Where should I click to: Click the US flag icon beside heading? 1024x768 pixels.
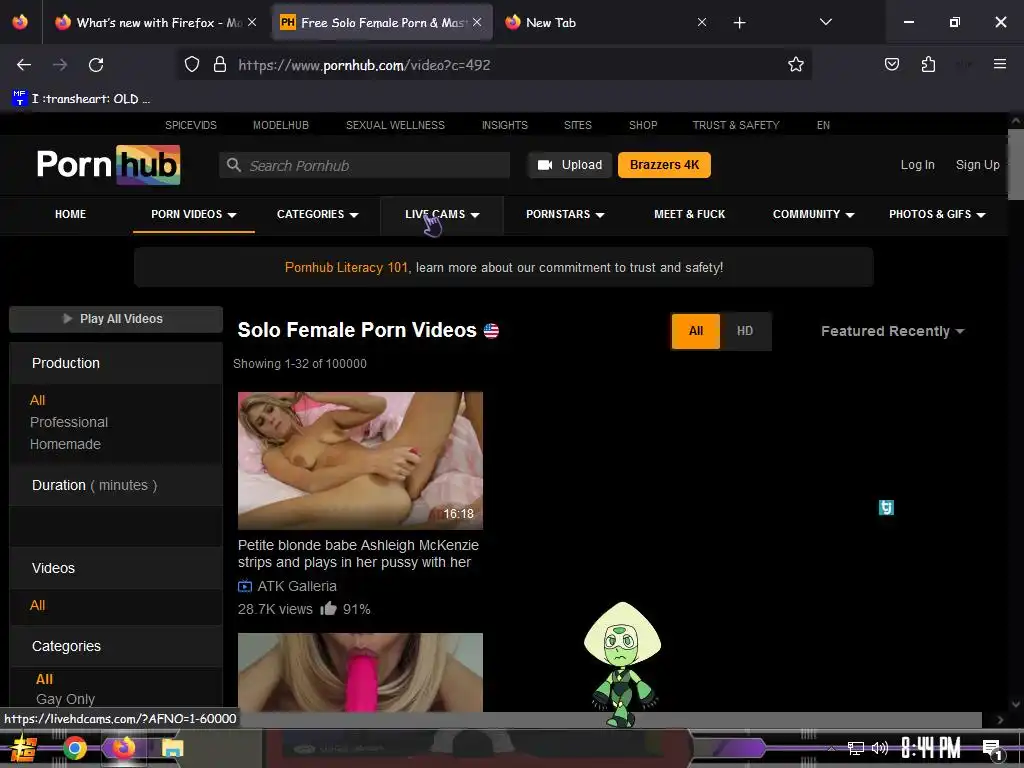491,330
